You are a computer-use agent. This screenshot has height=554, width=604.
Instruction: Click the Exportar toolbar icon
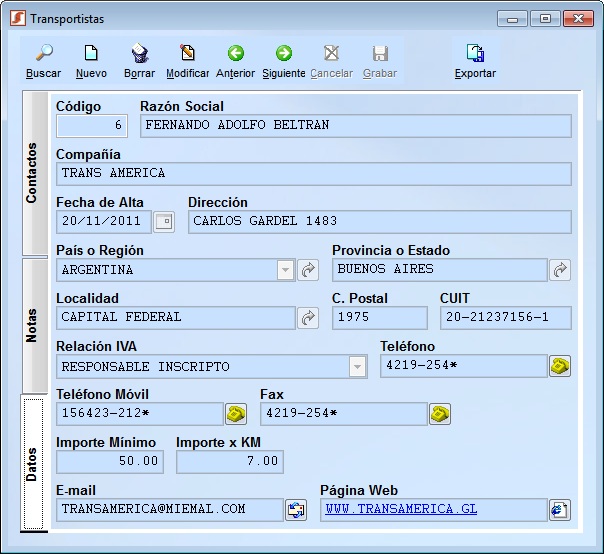[475, 53]
